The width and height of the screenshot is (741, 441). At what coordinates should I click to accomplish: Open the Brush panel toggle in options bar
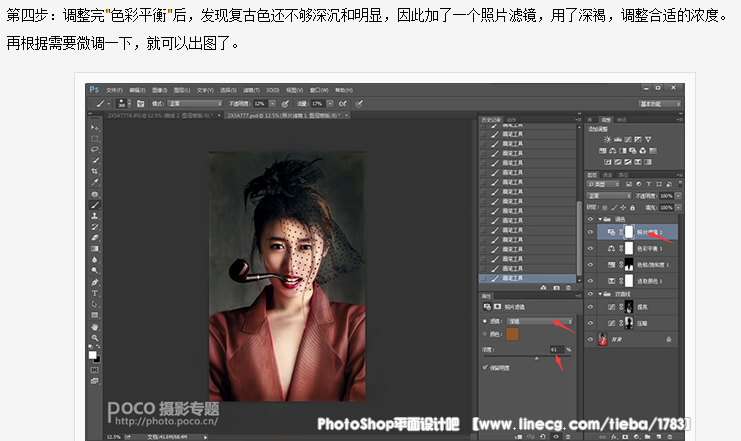click(140, 104)
